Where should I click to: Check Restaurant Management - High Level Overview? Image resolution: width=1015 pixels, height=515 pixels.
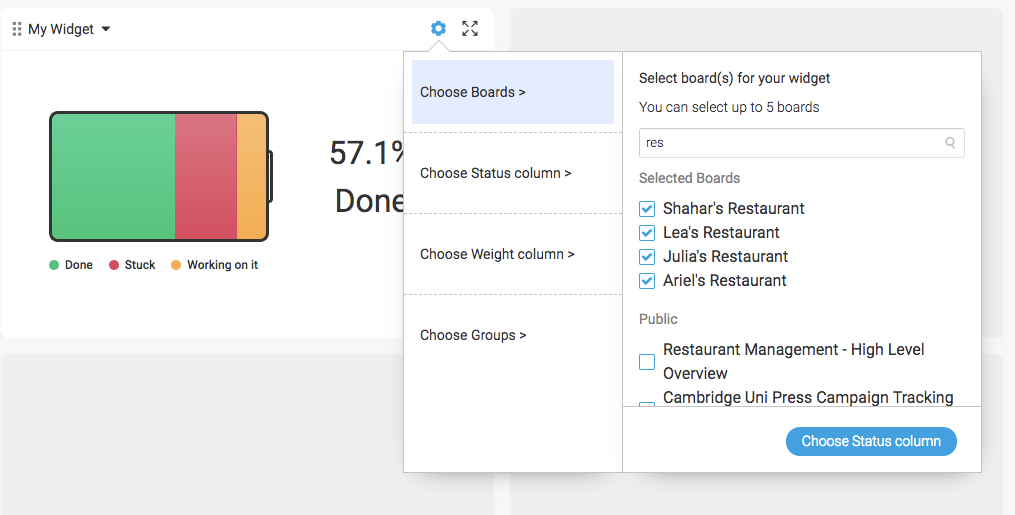(647, 362)
